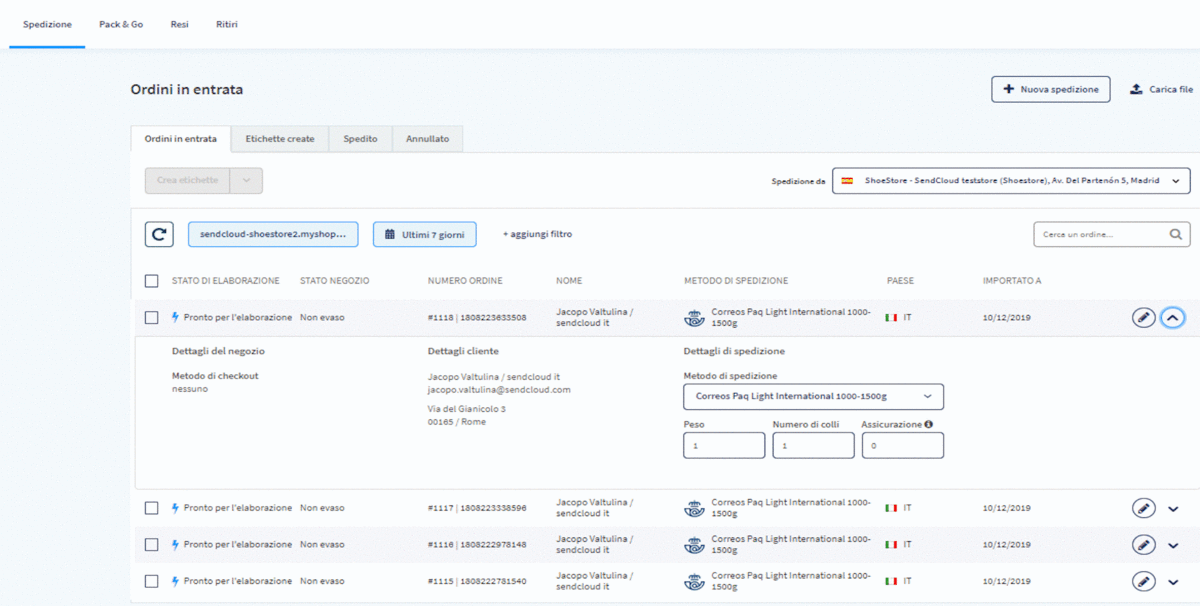Select the Ordini in entrata tab
This screenshot has width=1200, height=606.
tap(181, 139)
